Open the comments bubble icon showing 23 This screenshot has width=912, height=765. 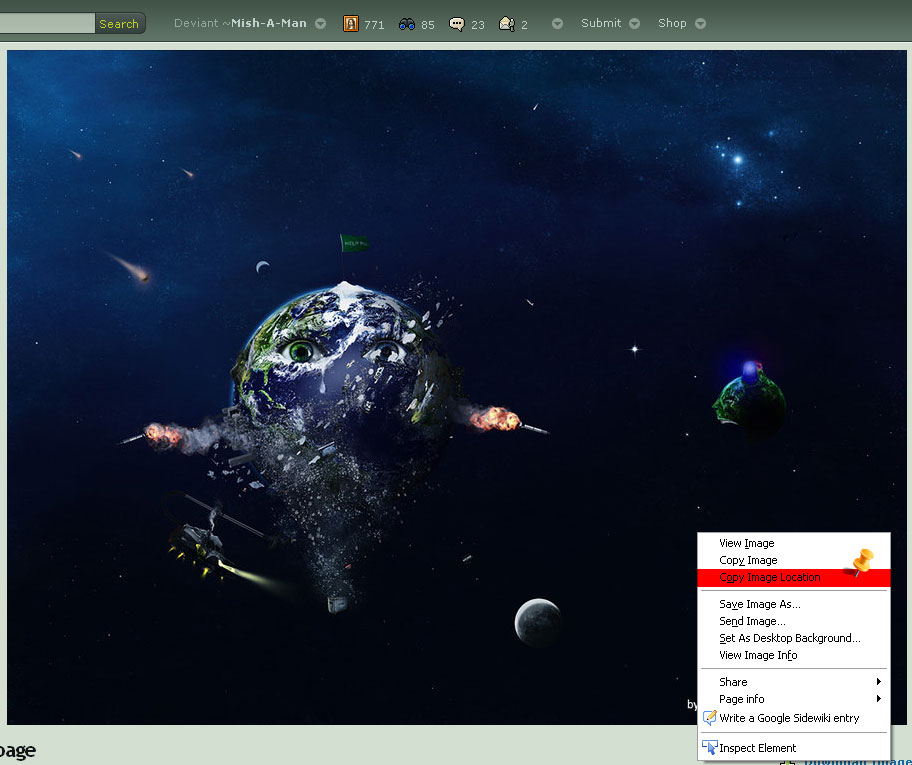(x=457, y=24)
